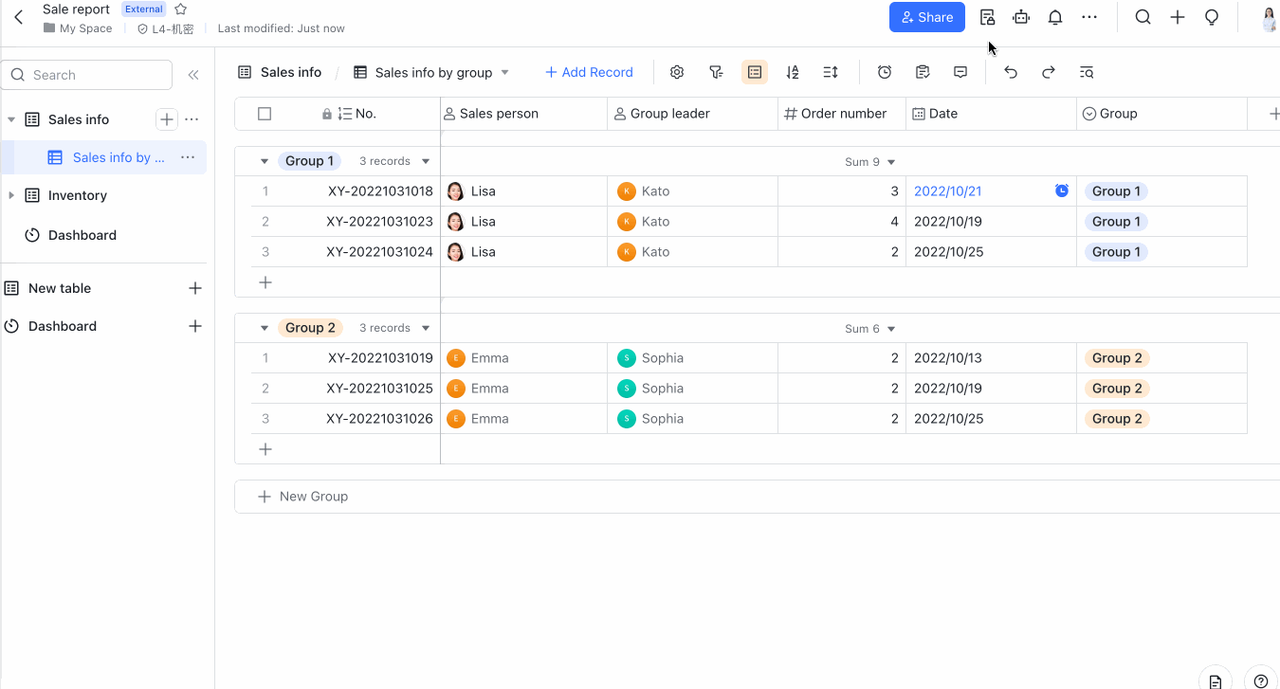Viewport: 1280px width, 689px height.
Task: Open the Sum 9 summary dropdown
Action: point(869,162)
